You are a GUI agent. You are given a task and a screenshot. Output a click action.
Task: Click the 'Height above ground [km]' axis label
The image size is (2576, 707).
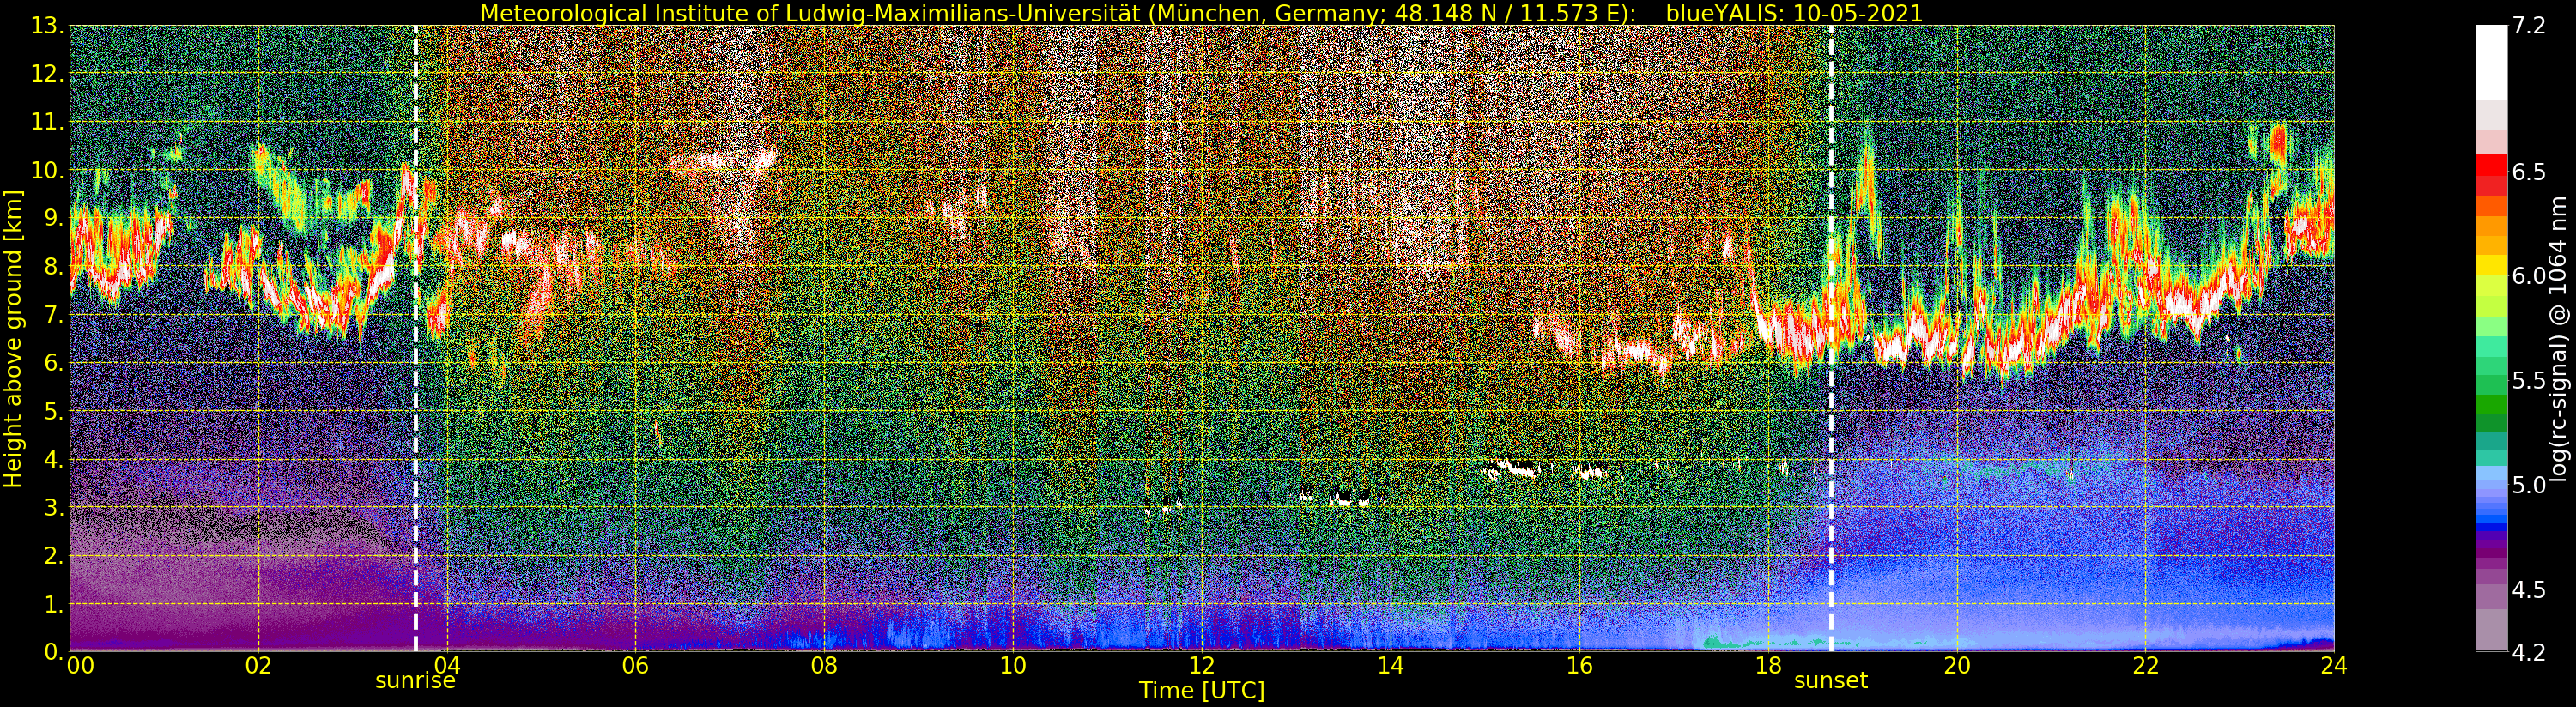coord(13,338)
